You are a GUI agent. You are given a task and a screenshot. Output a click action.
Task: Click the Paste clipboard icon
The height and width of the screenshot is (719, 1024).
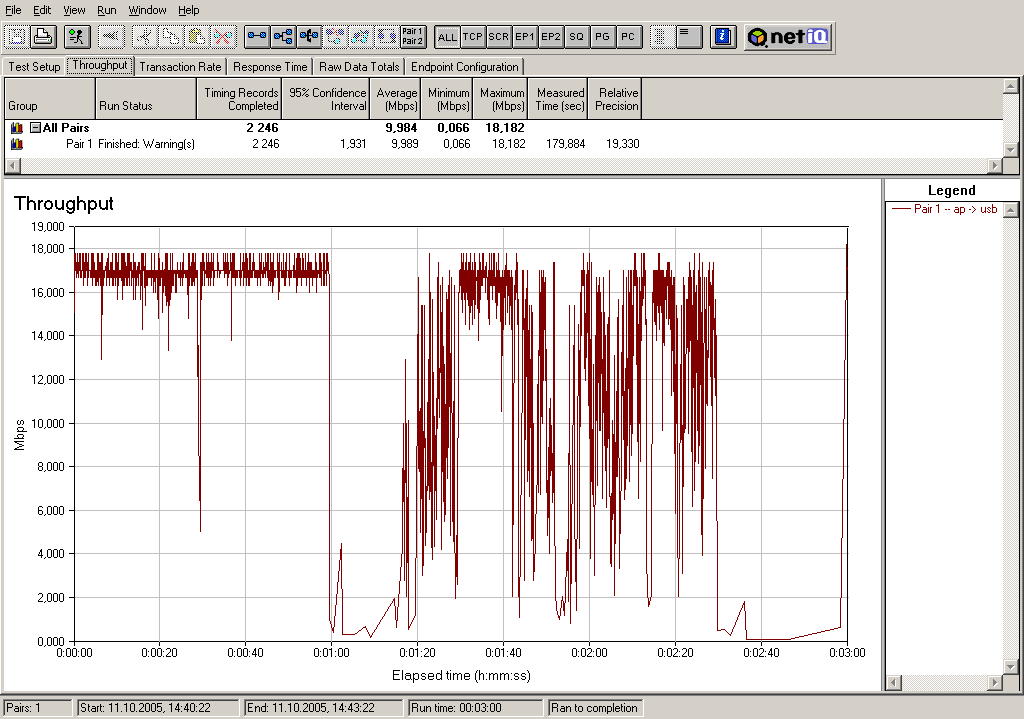[197, 37]
